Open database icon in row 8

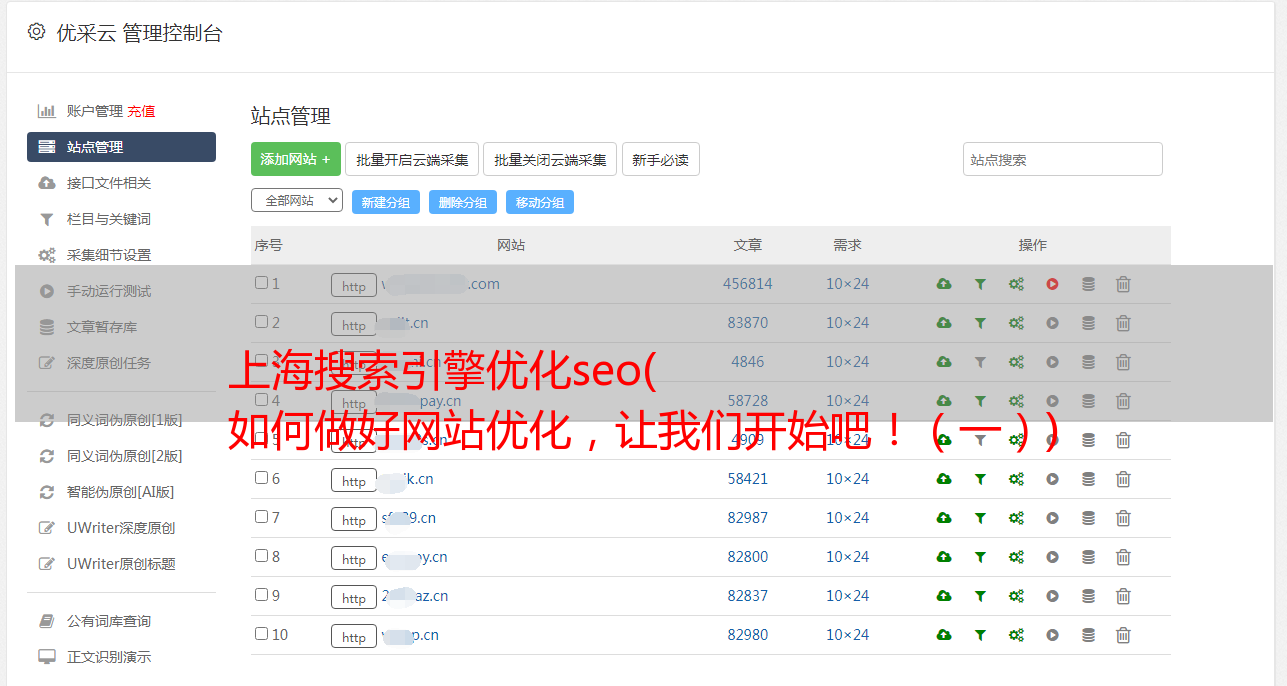tap(1088, 557)
